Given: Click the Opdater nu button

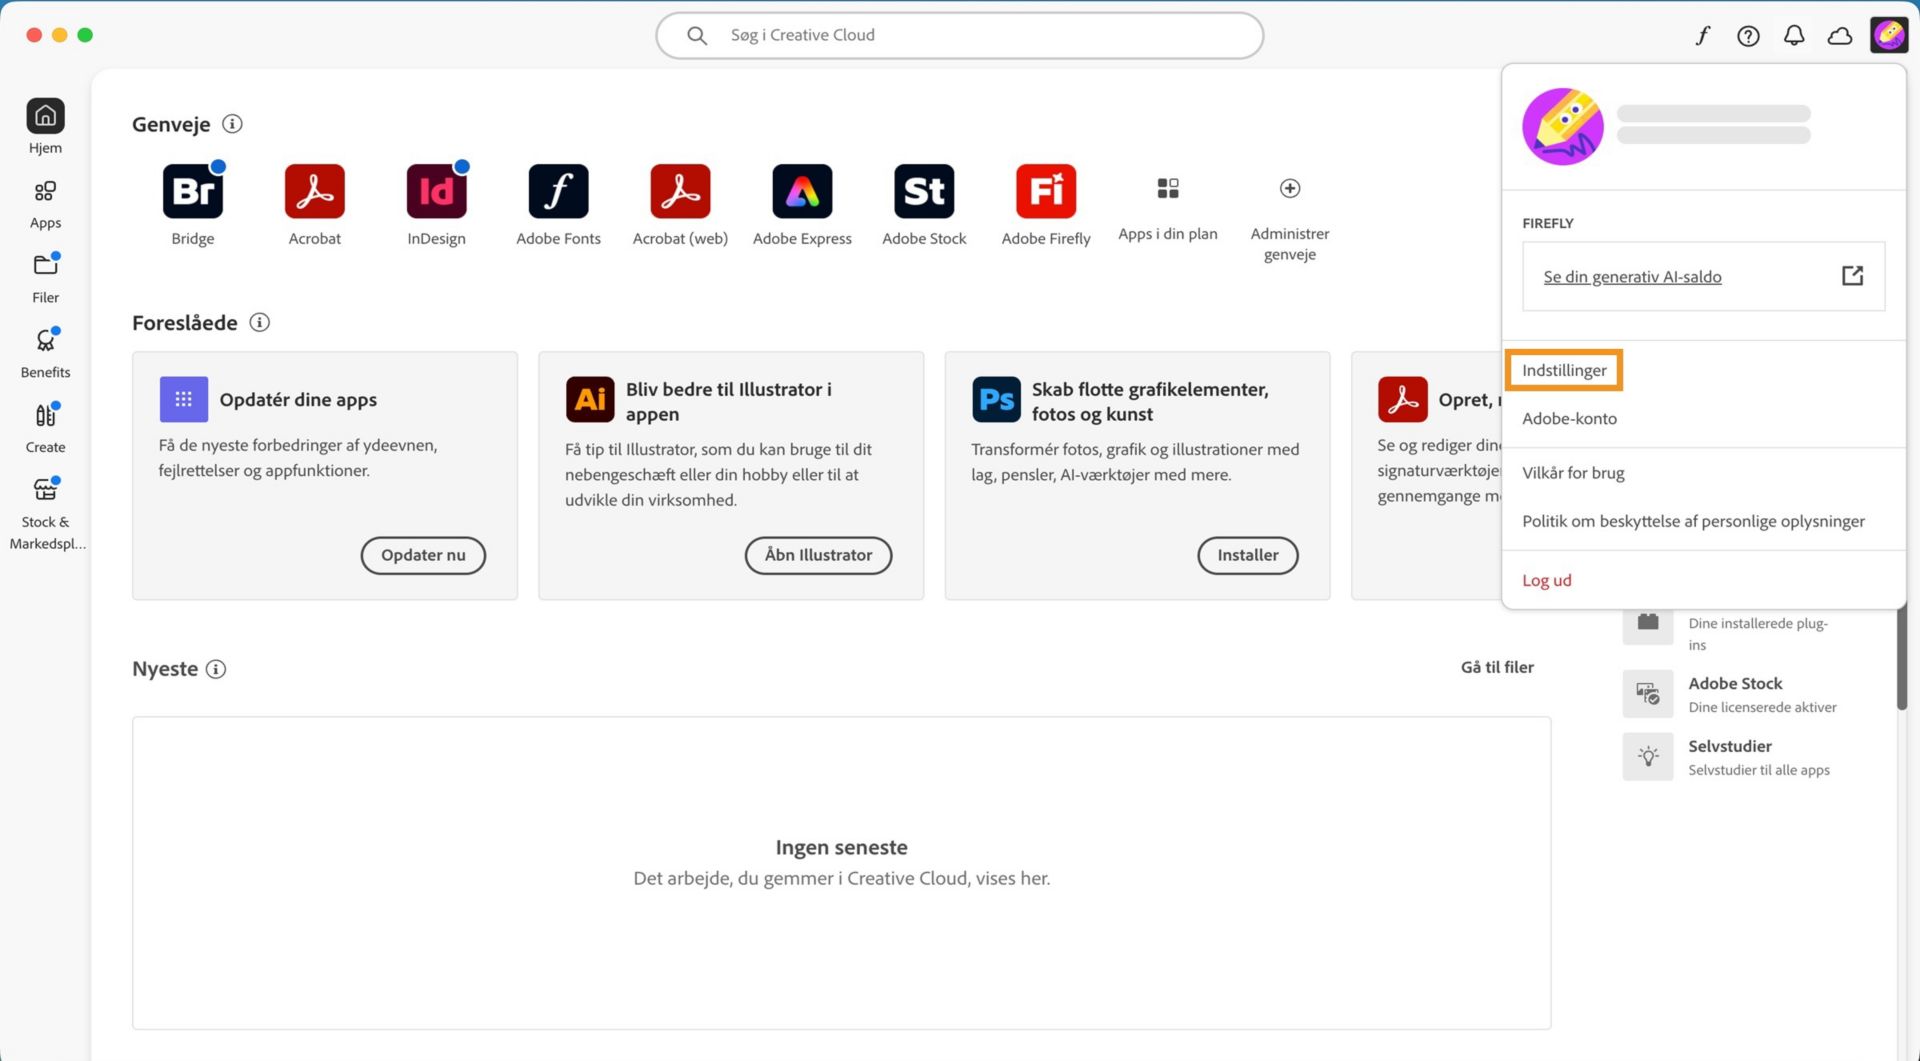Looking at the screenshot, I should [423, 555].
